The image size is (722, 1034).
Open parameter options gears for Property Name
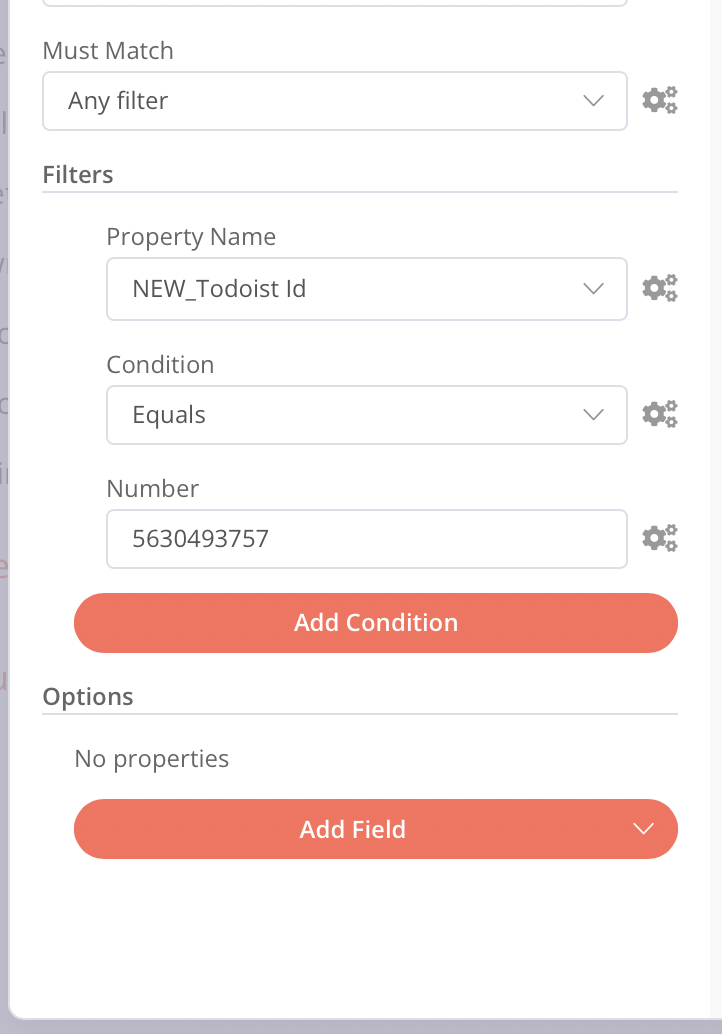659,288
